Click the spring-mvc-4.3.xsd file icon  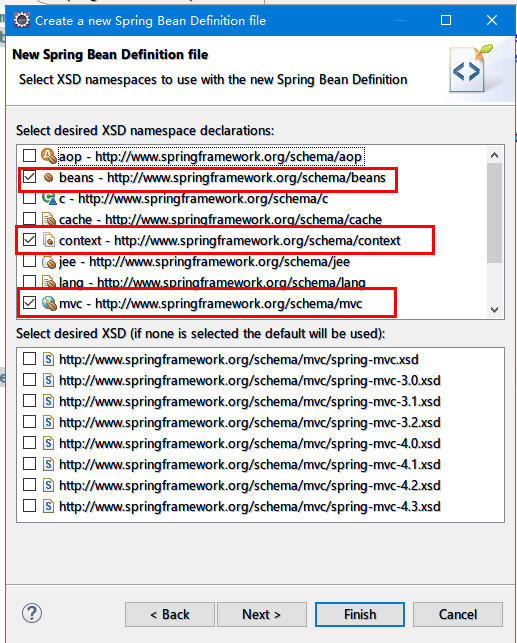tap(48, 506)
